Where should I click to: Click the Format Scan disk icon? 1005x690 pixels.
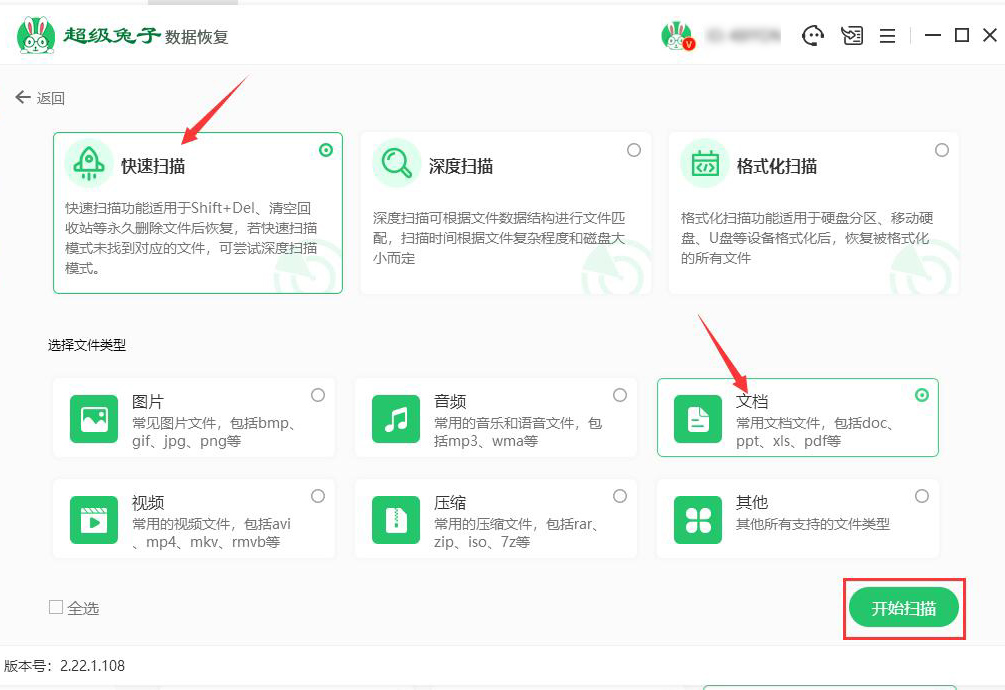704,163
